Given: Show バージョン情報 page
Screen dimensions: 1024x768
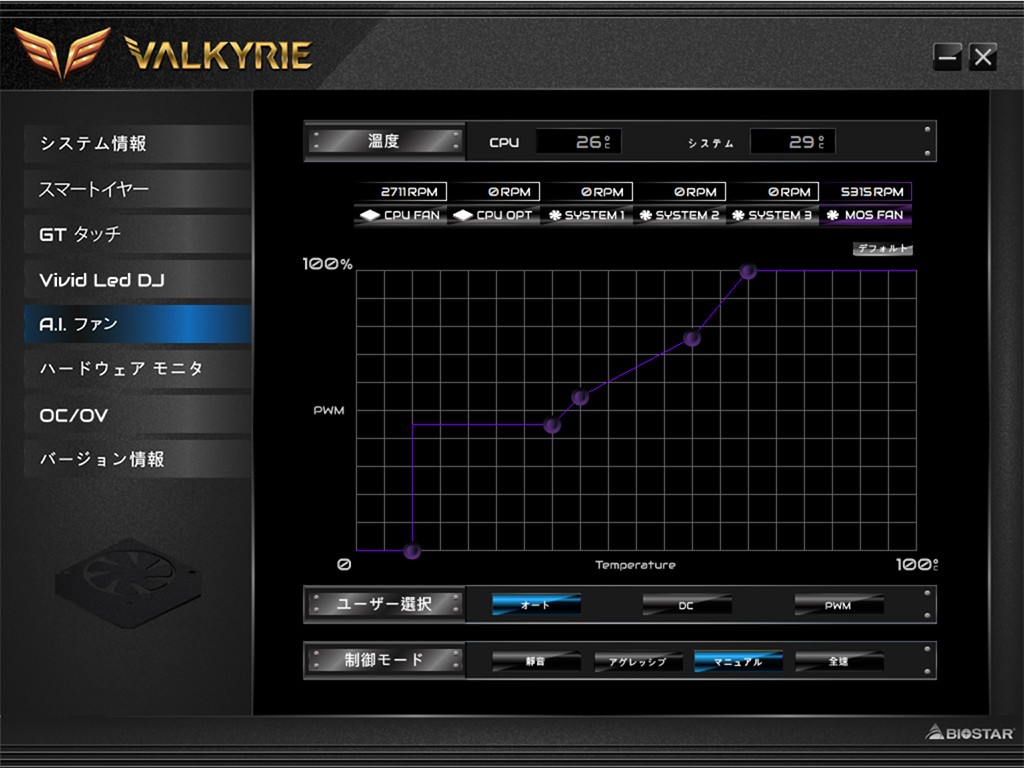Looking at the screenshot, I should [x=137, y=459].
